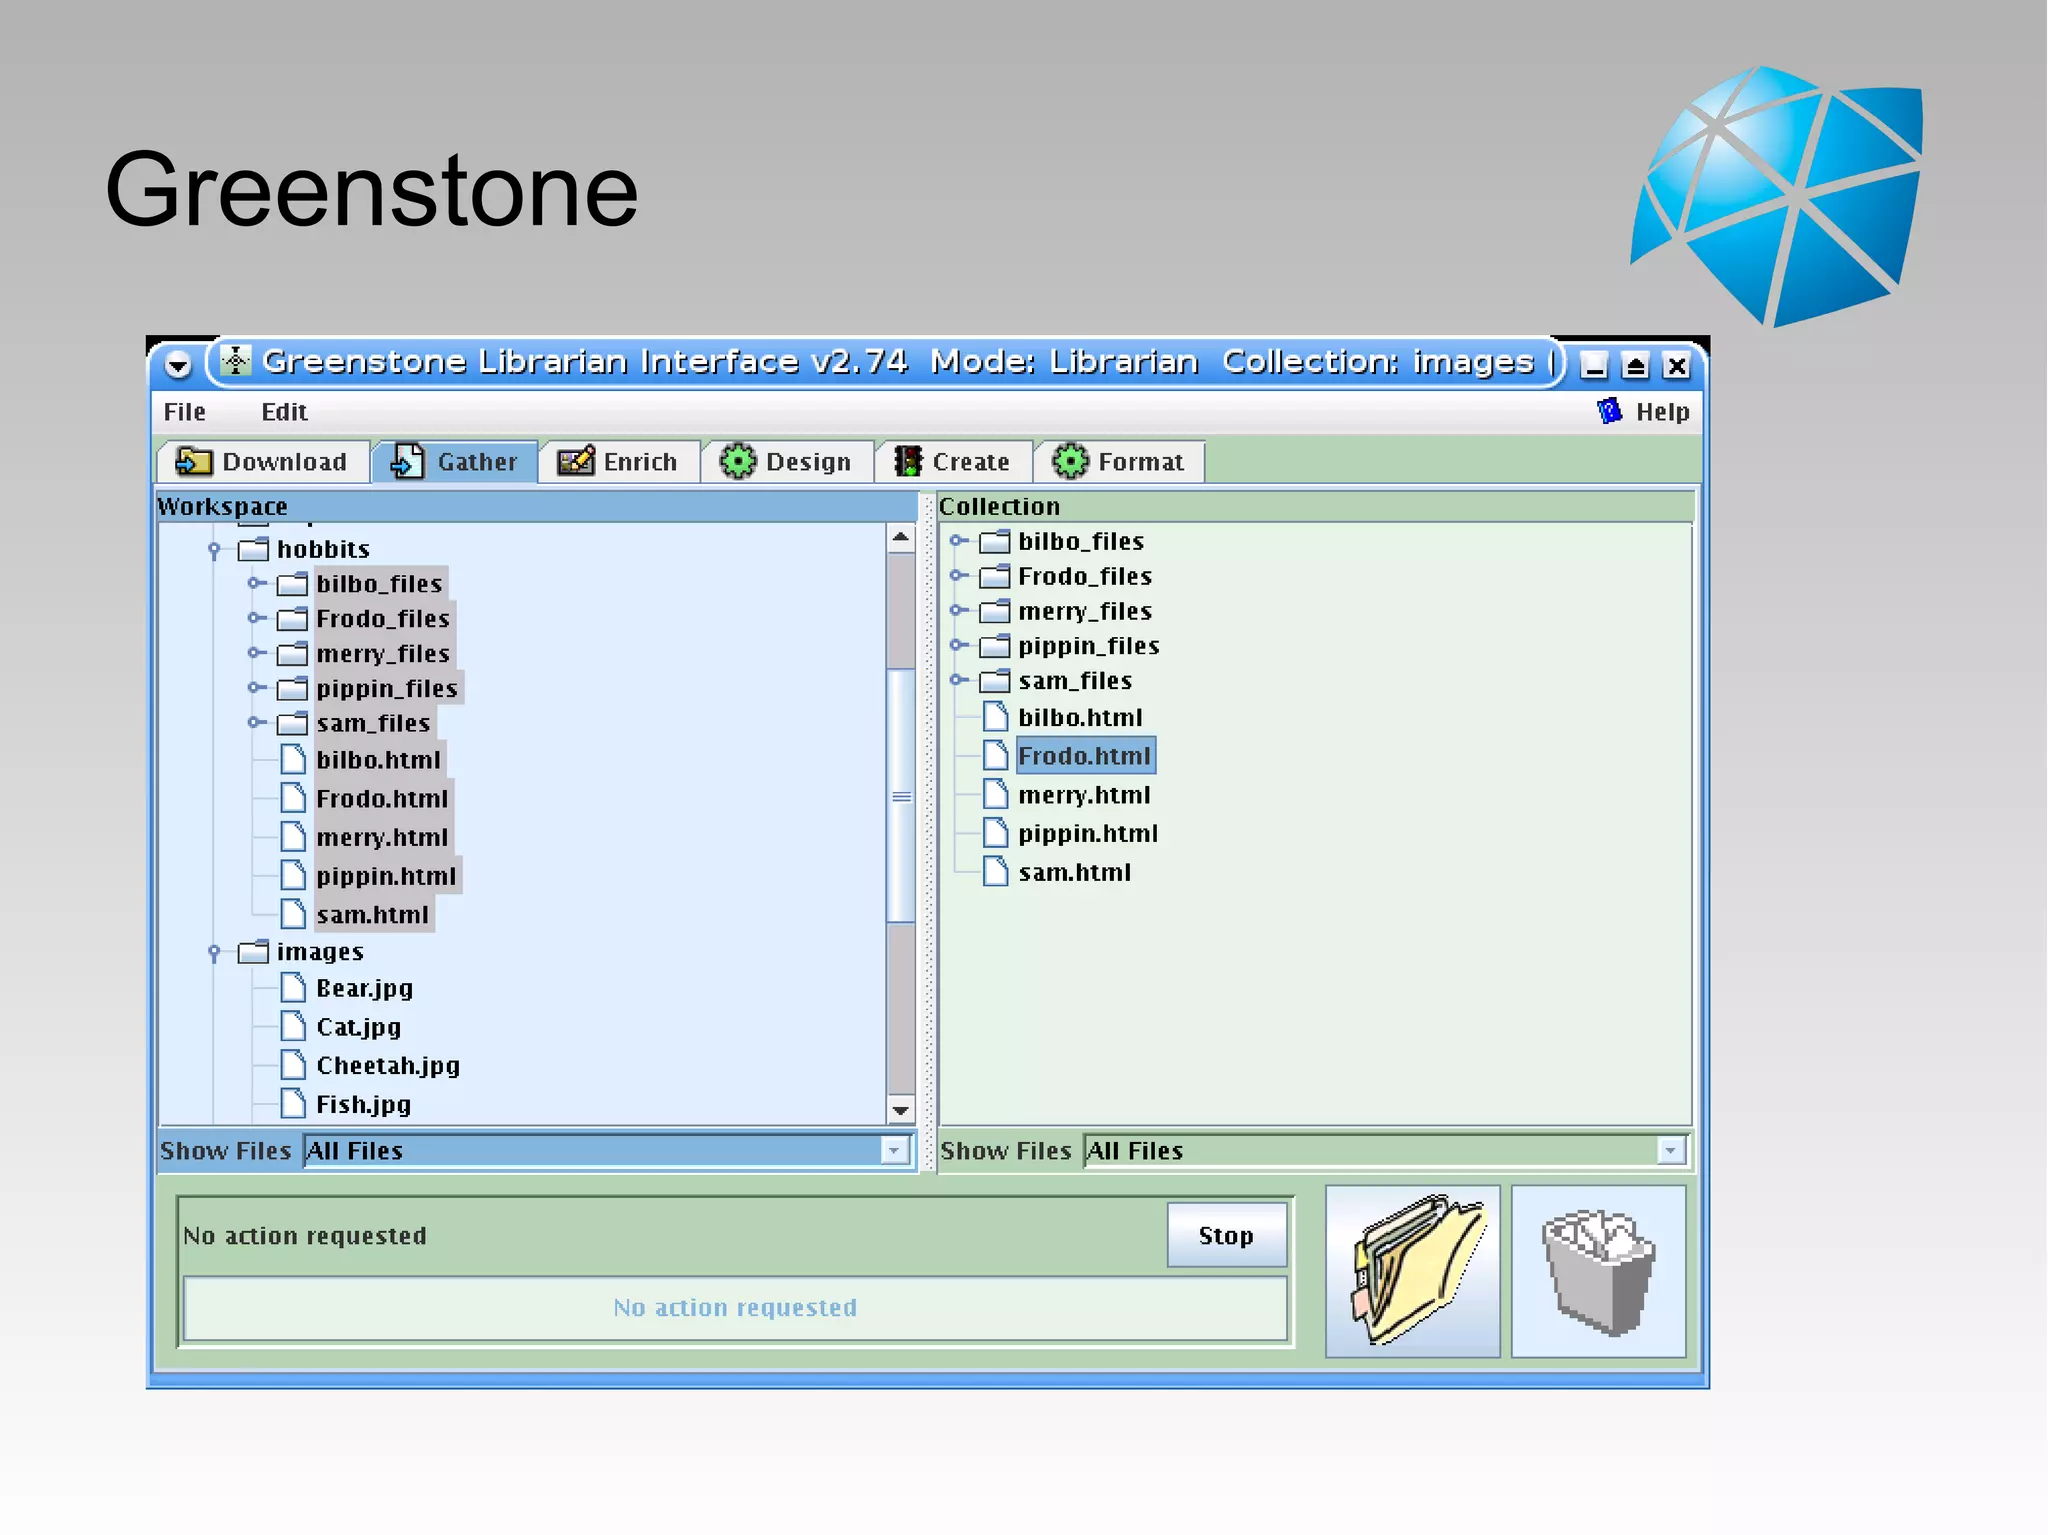Viewport: 2048px width, 1535px height.
Task: Click Workspace scrollbar down arrow
Action: click(x=901, y=1110)
